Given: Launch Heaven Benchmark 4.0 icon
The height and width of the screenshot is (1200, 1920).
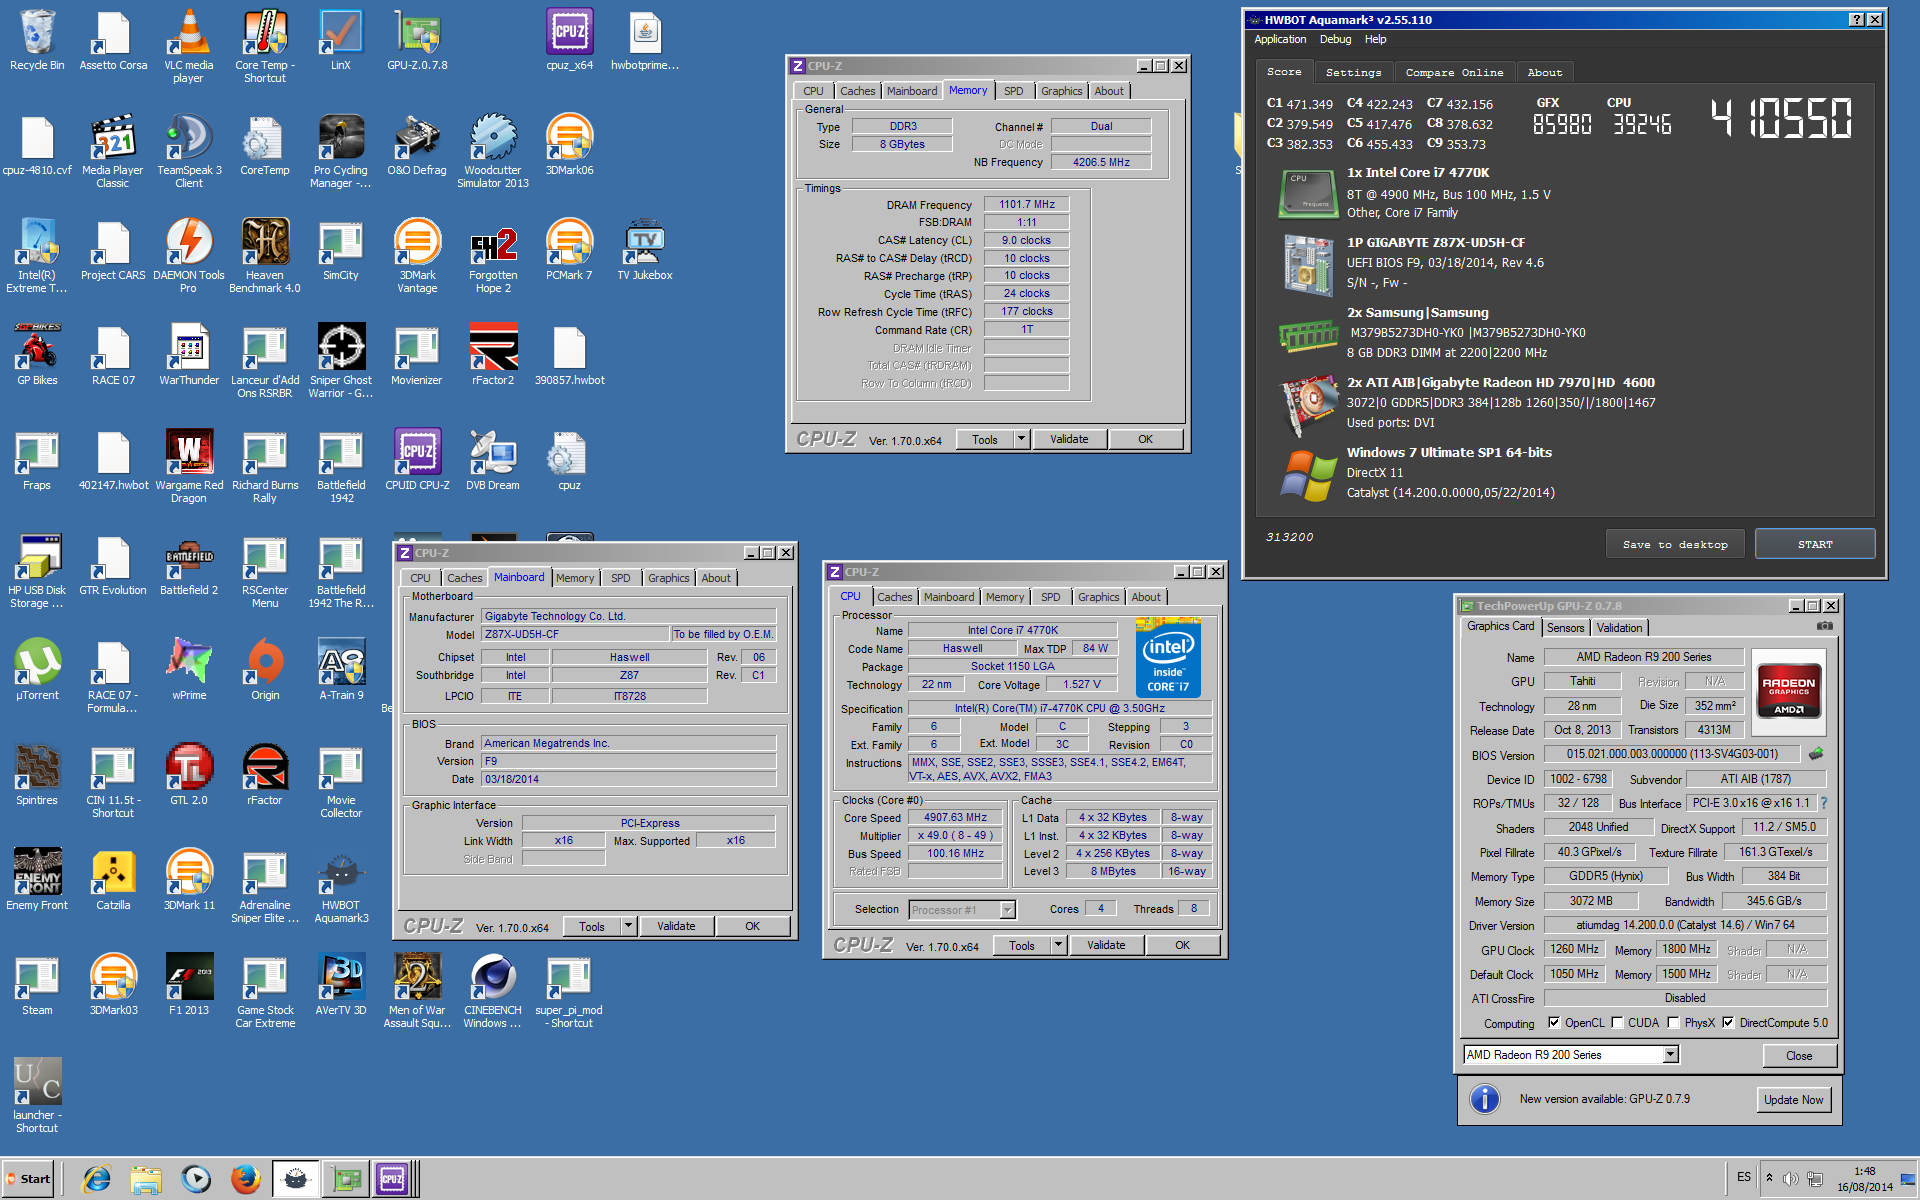Looking at the screenshot, I should point(265,256).
